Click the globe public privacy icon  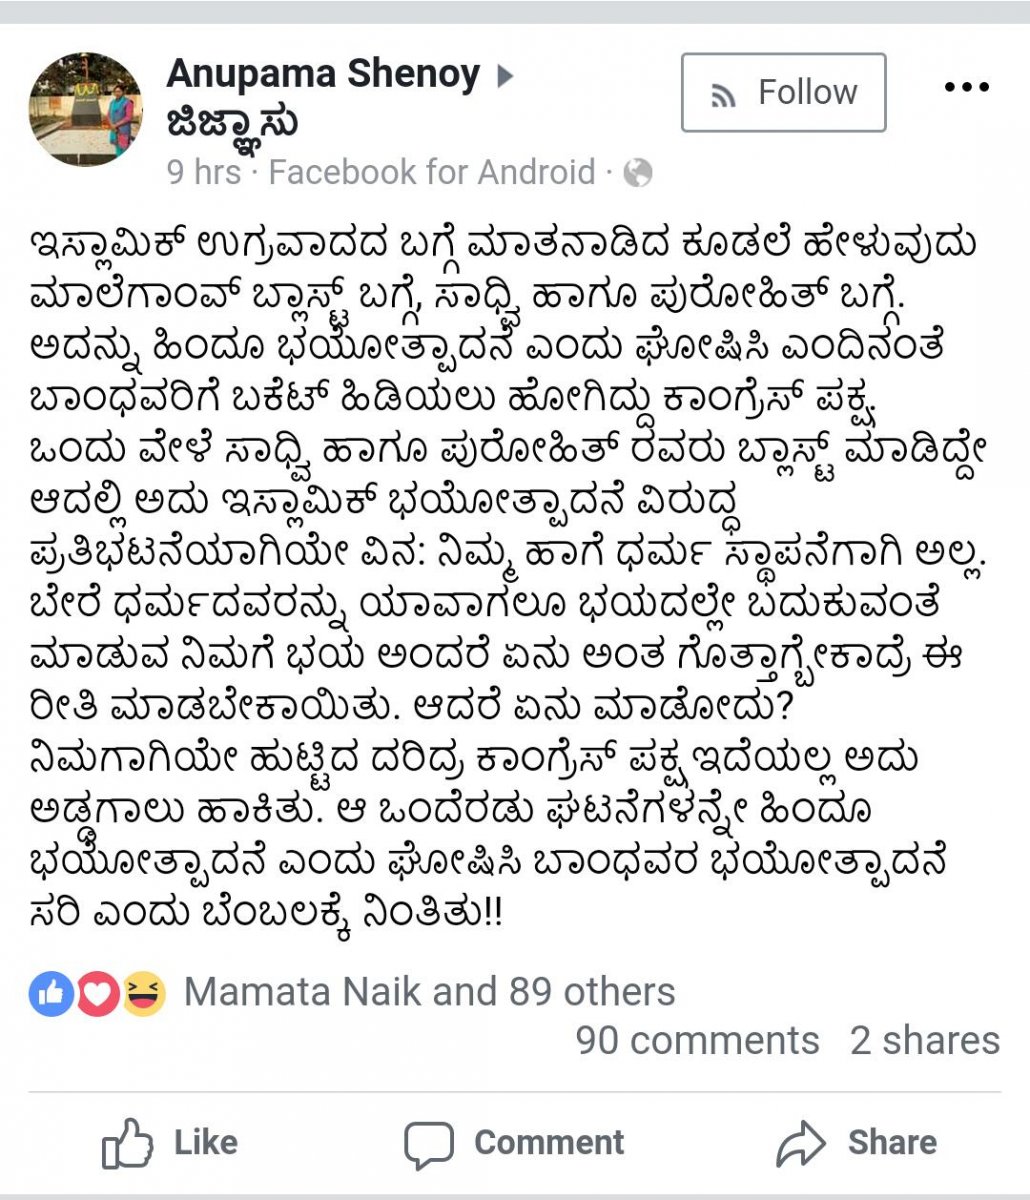pyautogui.click(x=638, y=174)
